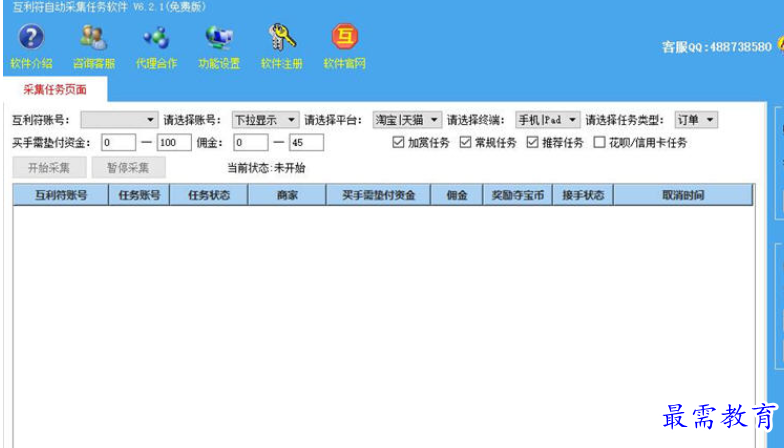Click the 任务账号 column header
784x448 pixels.
tap(139, 195)
